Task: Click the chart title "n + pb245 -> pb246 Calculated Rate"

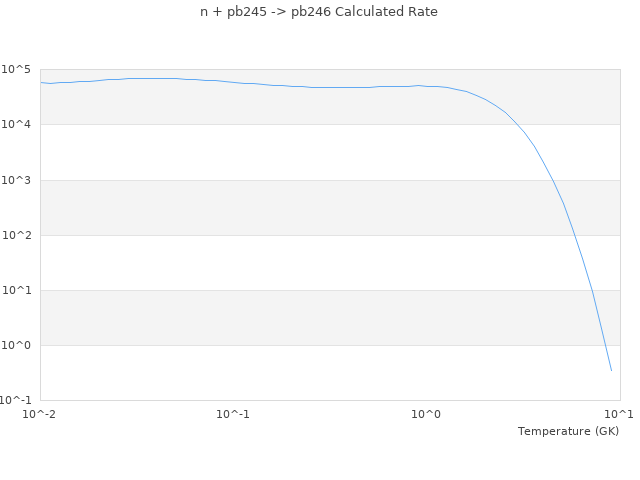Action: point(319,12)
